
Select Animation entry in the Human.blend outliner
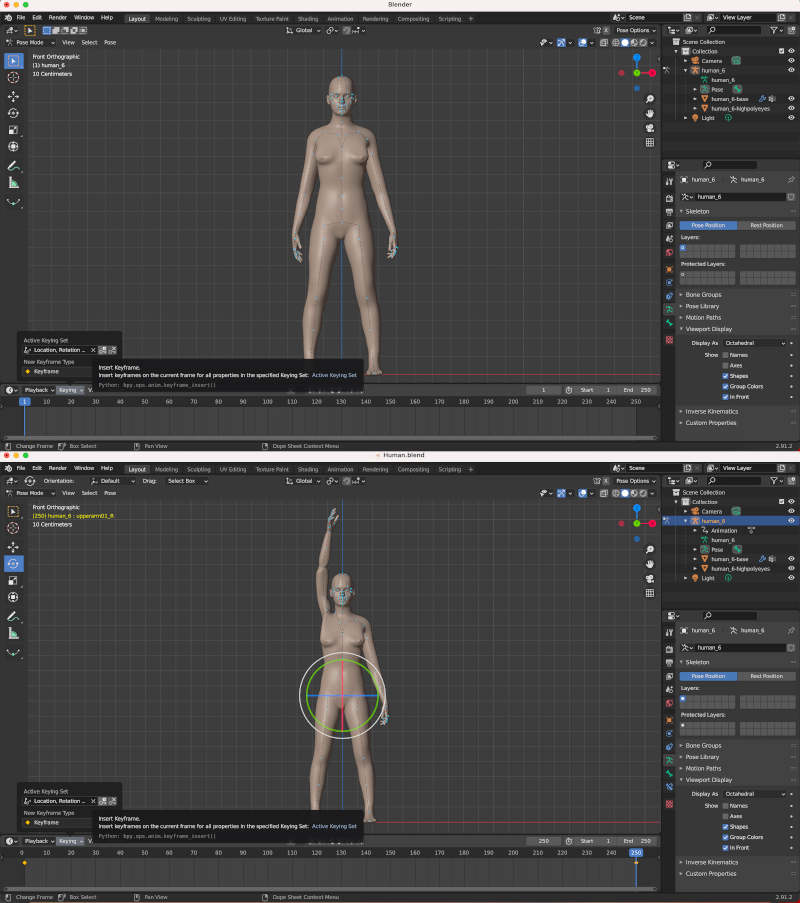point(724,531)
